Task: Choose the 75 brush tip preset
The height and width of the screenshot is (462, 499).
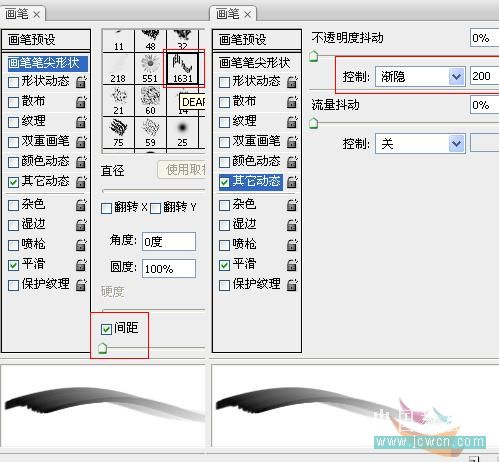Action: [x=118, y=133]
